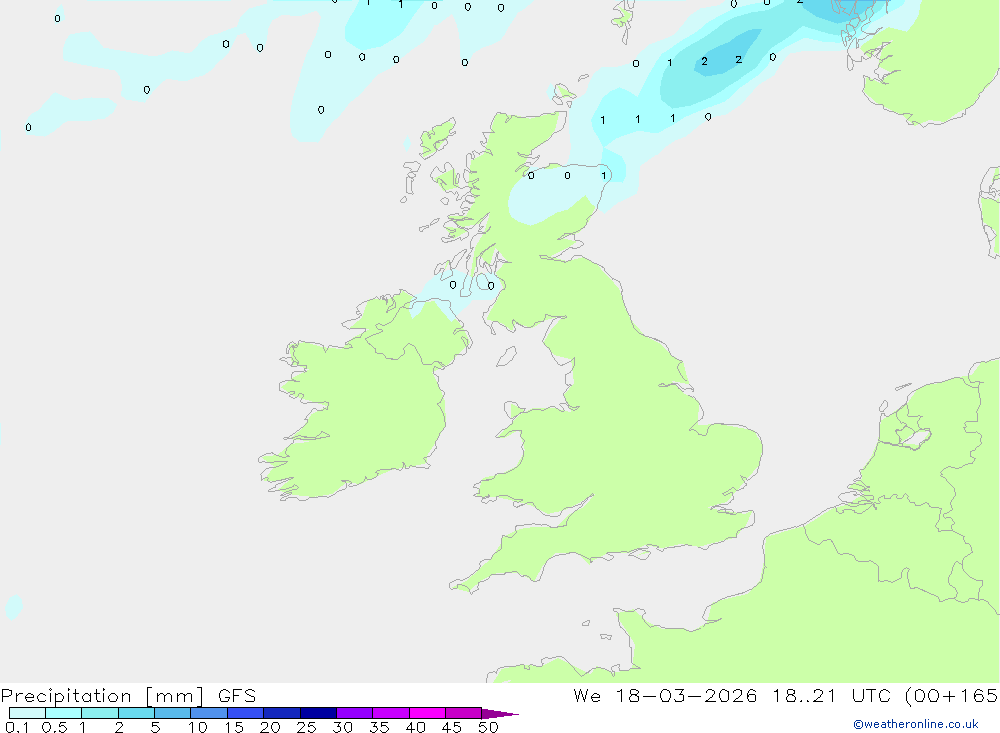Select the 20–25 mm dark blue legend swatch
This screenshot has height=733, width=1000.
281,713
